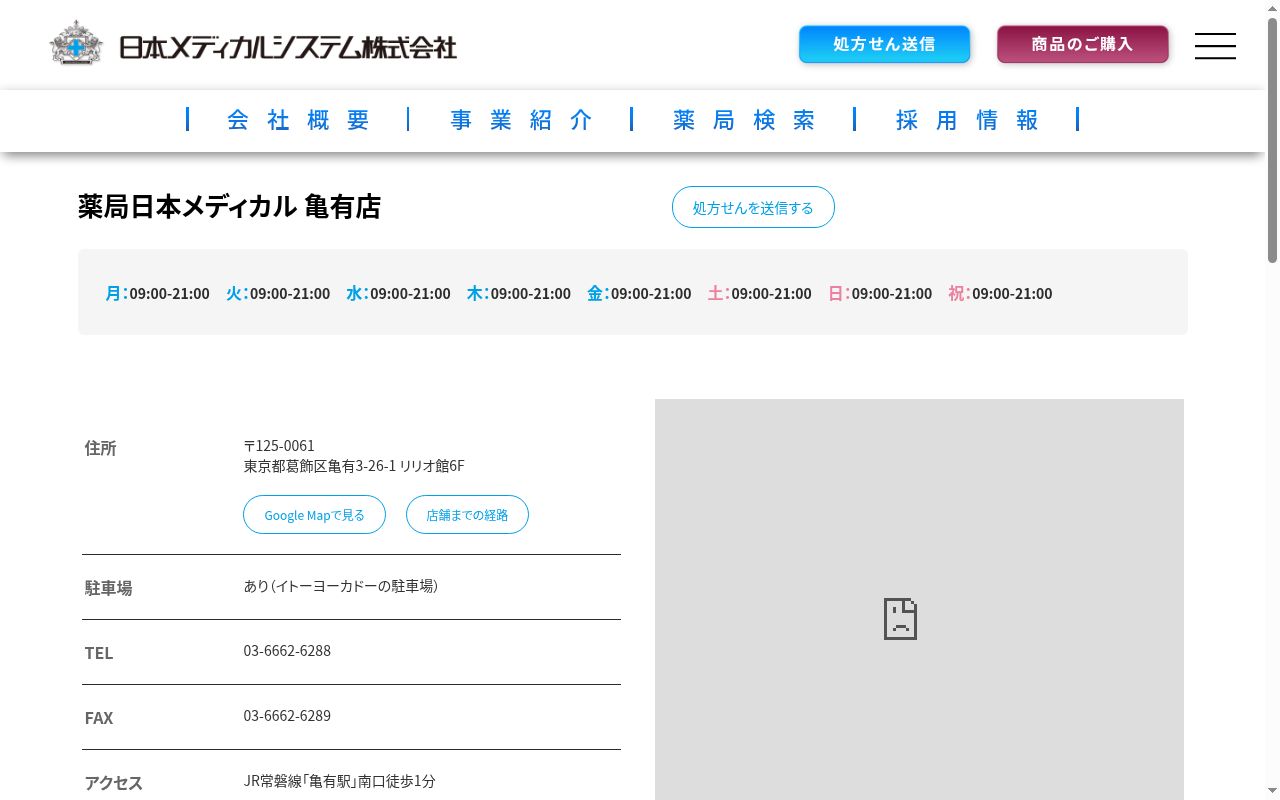This screenshot has height=800, width=1280.
Task: Open the 会社概要 menu item
Action: [x=299, y=120]
